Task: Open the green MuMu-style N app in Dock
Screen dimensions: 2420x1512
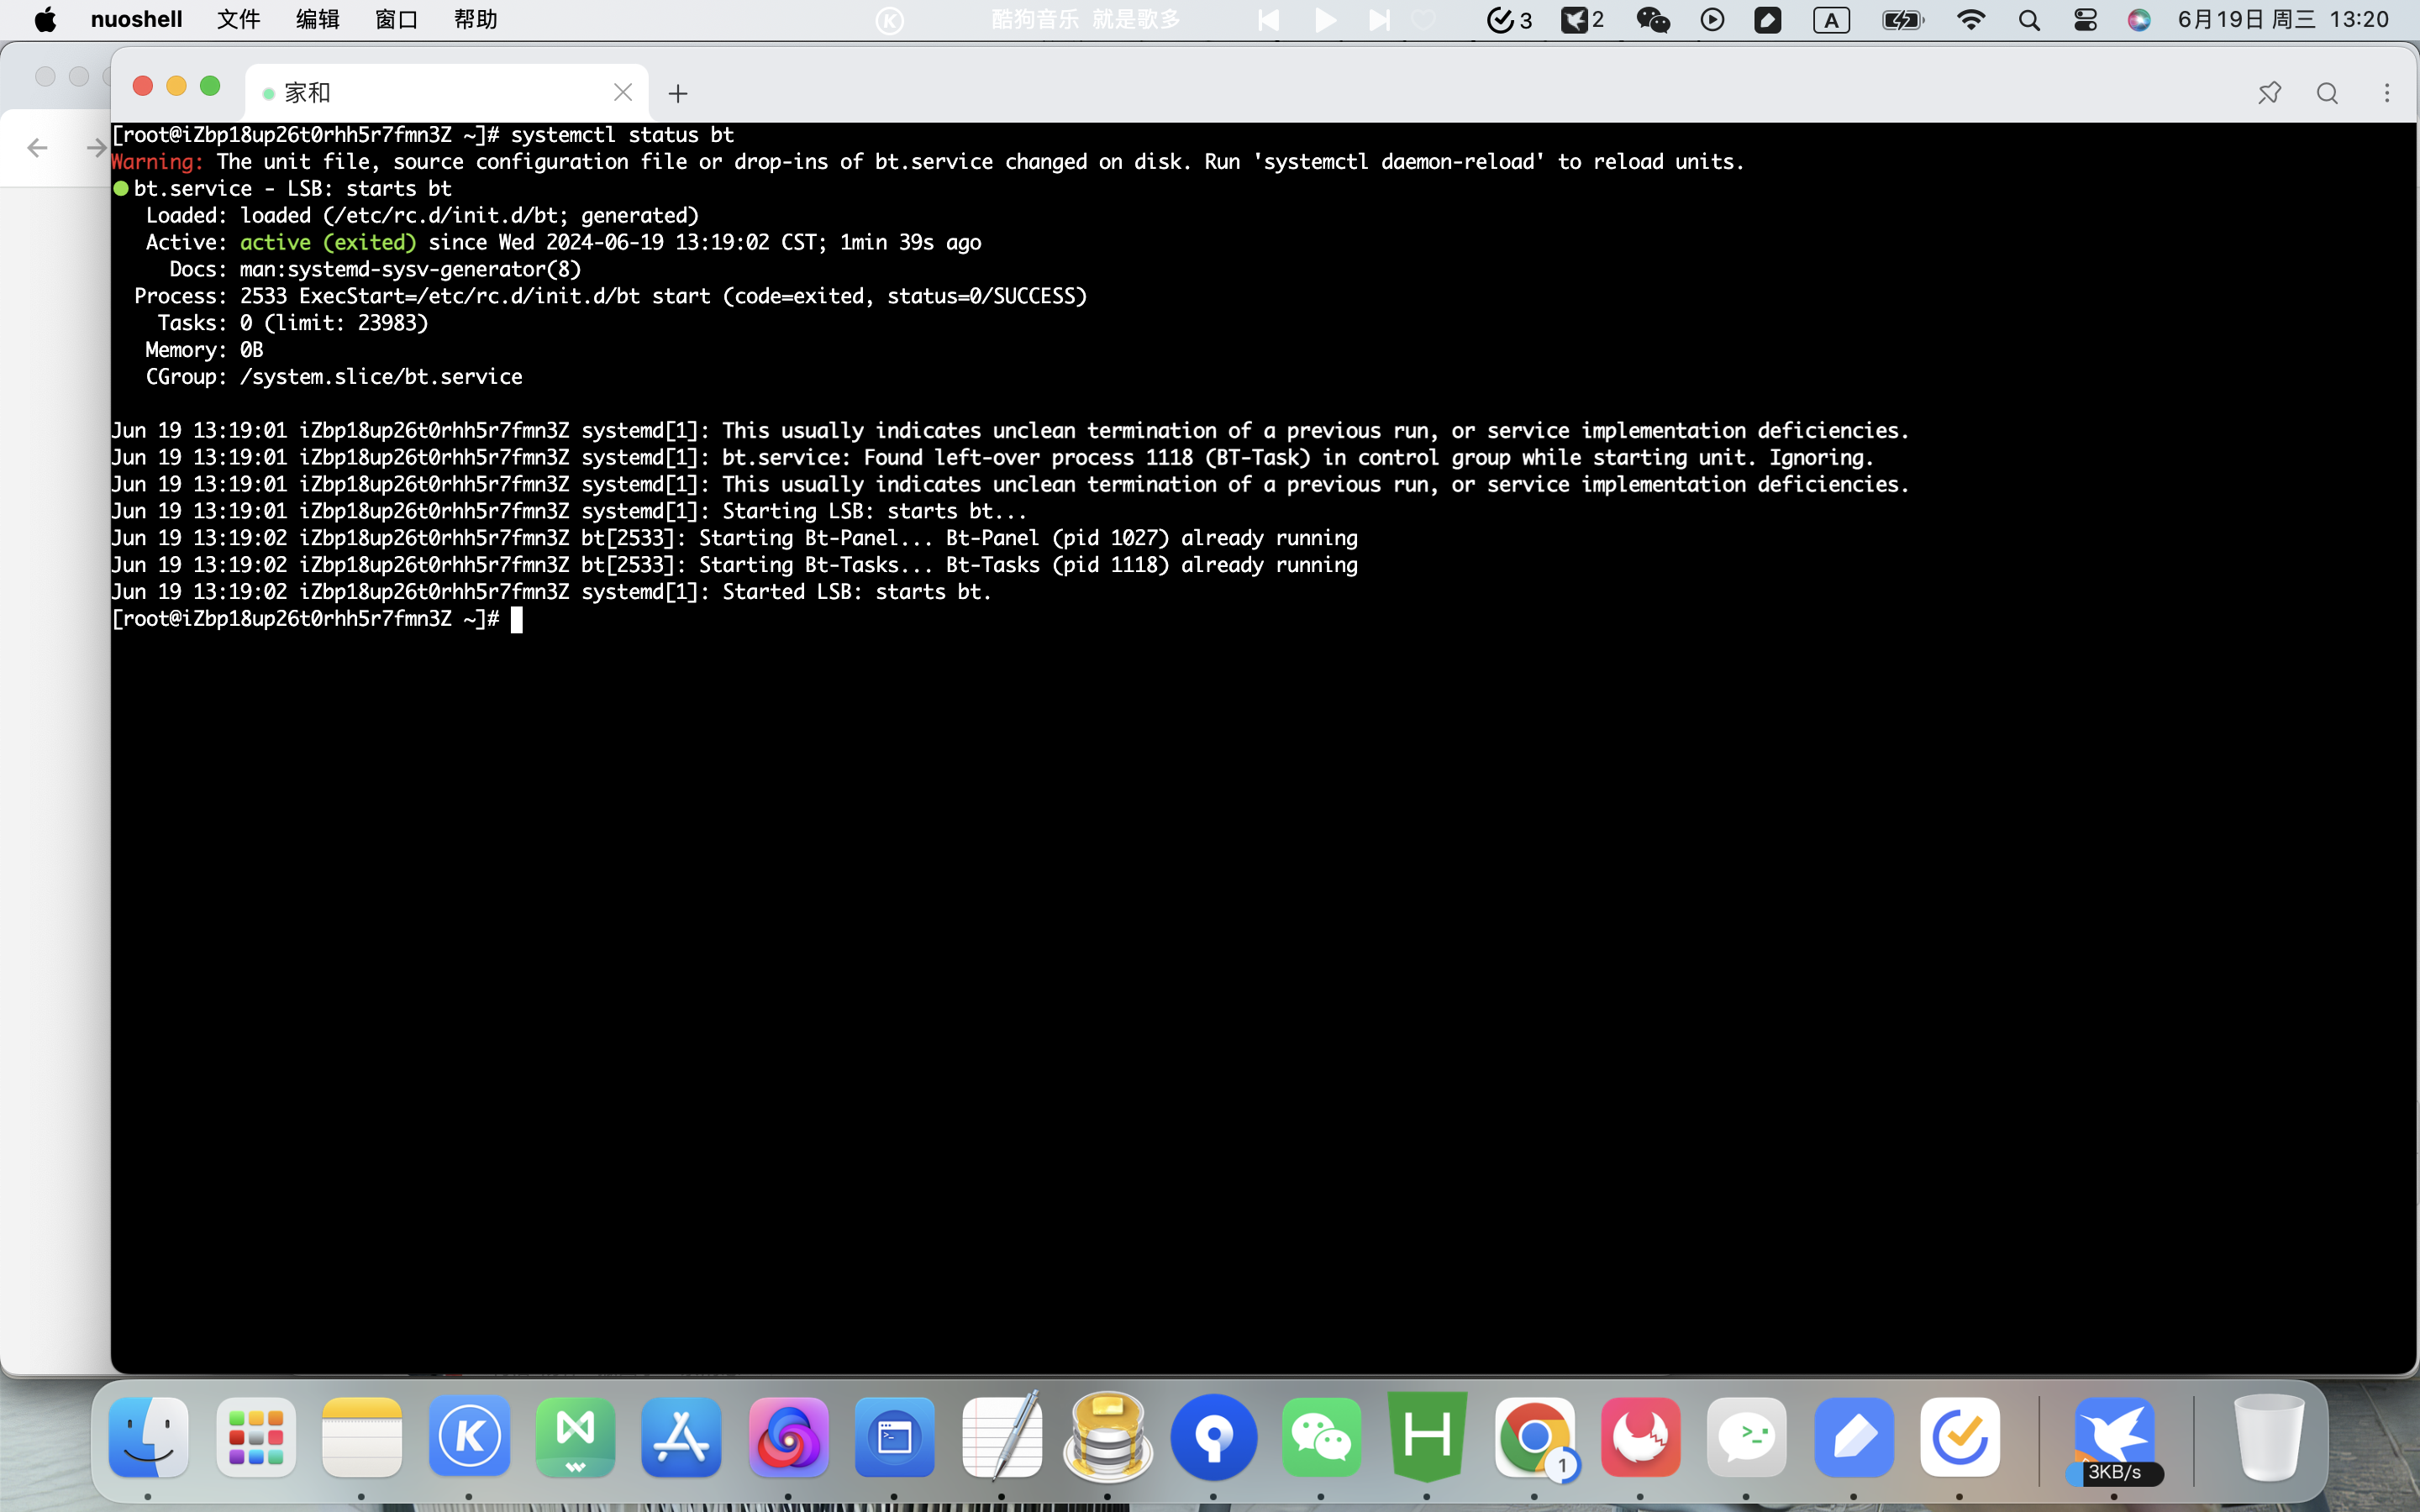Action: pos(575,1437)
